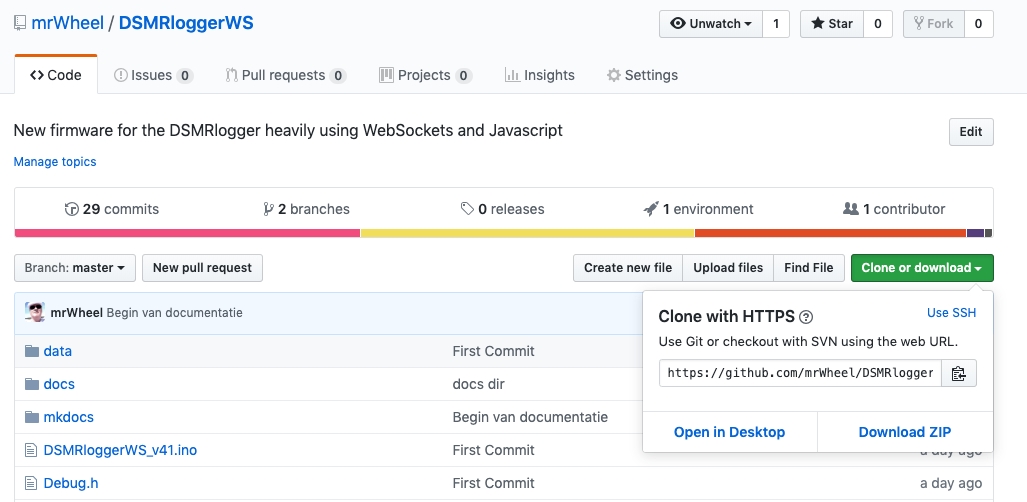Switch to the Issues tab
This screenshot has height=502, width=1027.
tap(152, 75)
